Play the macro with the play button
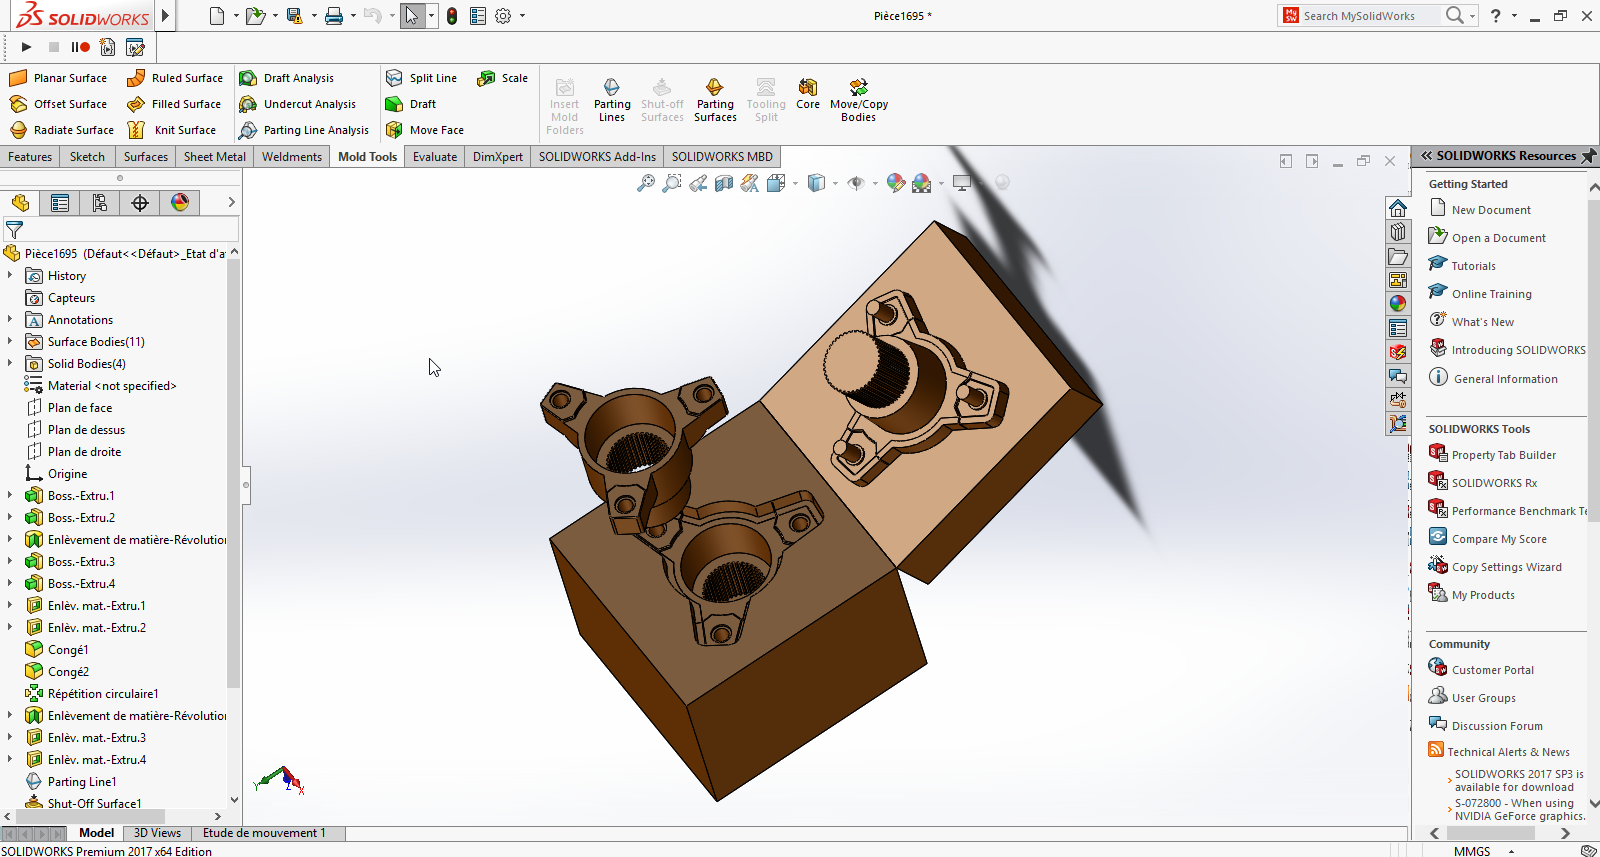The width and height of the screenshot is (1600, 857). 26,47
